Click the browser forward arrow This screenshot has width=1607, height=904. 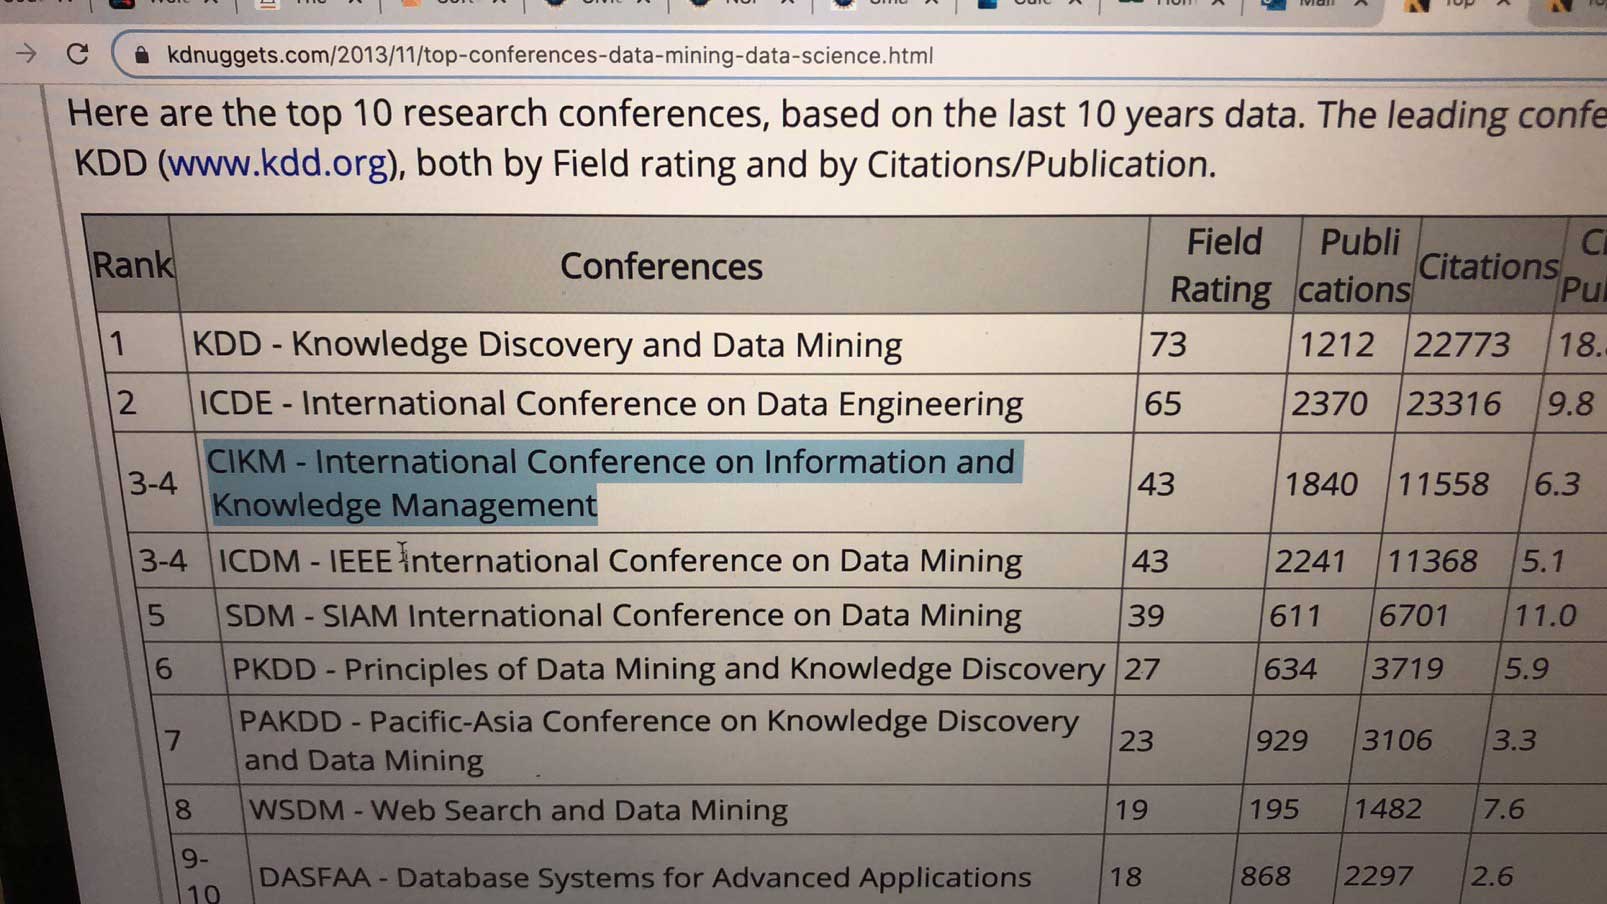pos(26,54)
